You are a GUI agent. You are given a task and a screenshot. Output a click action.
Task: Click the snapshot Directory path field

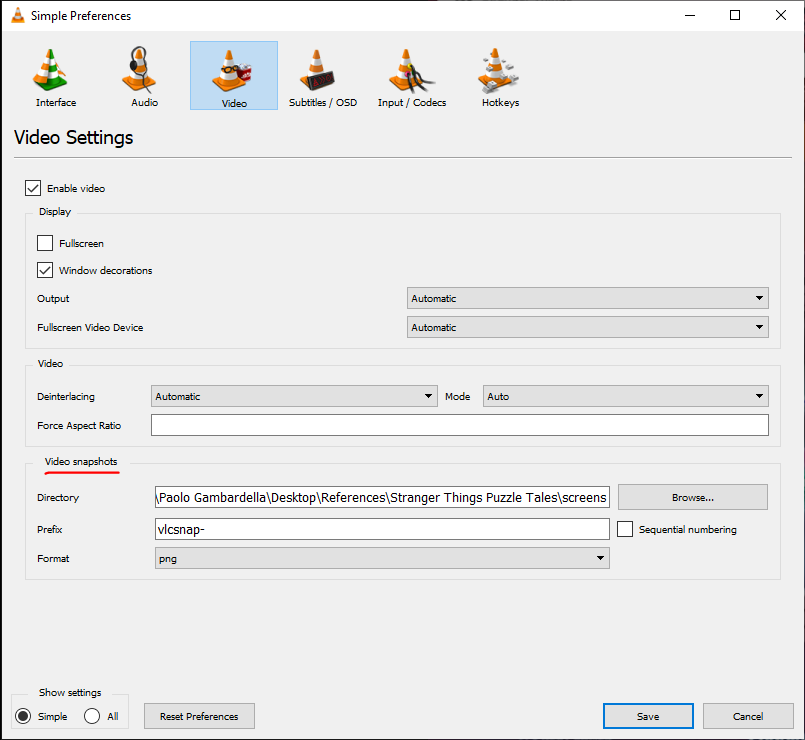pos(382,498)
